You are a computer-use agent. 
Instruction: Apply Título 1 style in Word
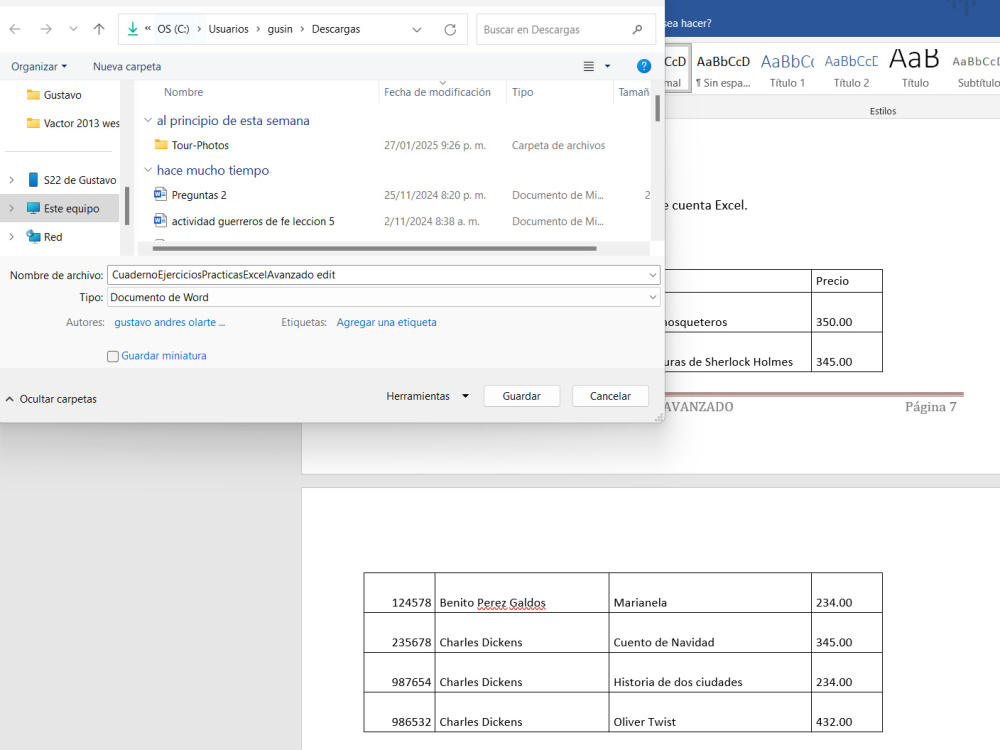pyautogui.click(x=787, y=70)
